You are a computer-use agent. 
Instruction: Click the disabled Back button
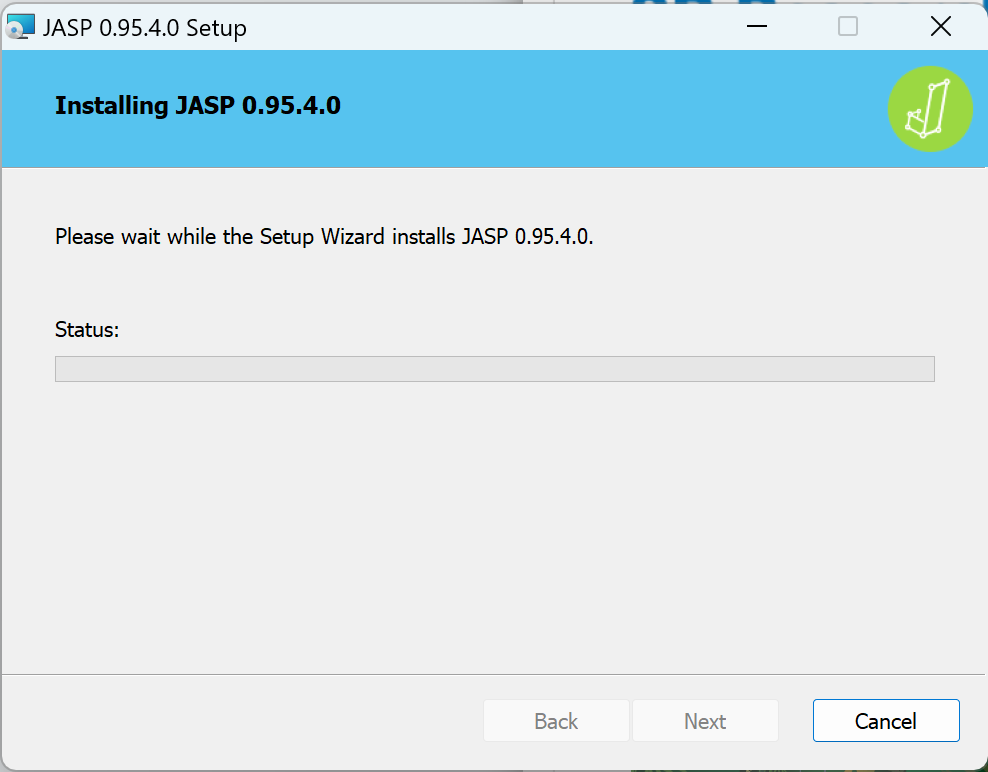tap(556, 721)
